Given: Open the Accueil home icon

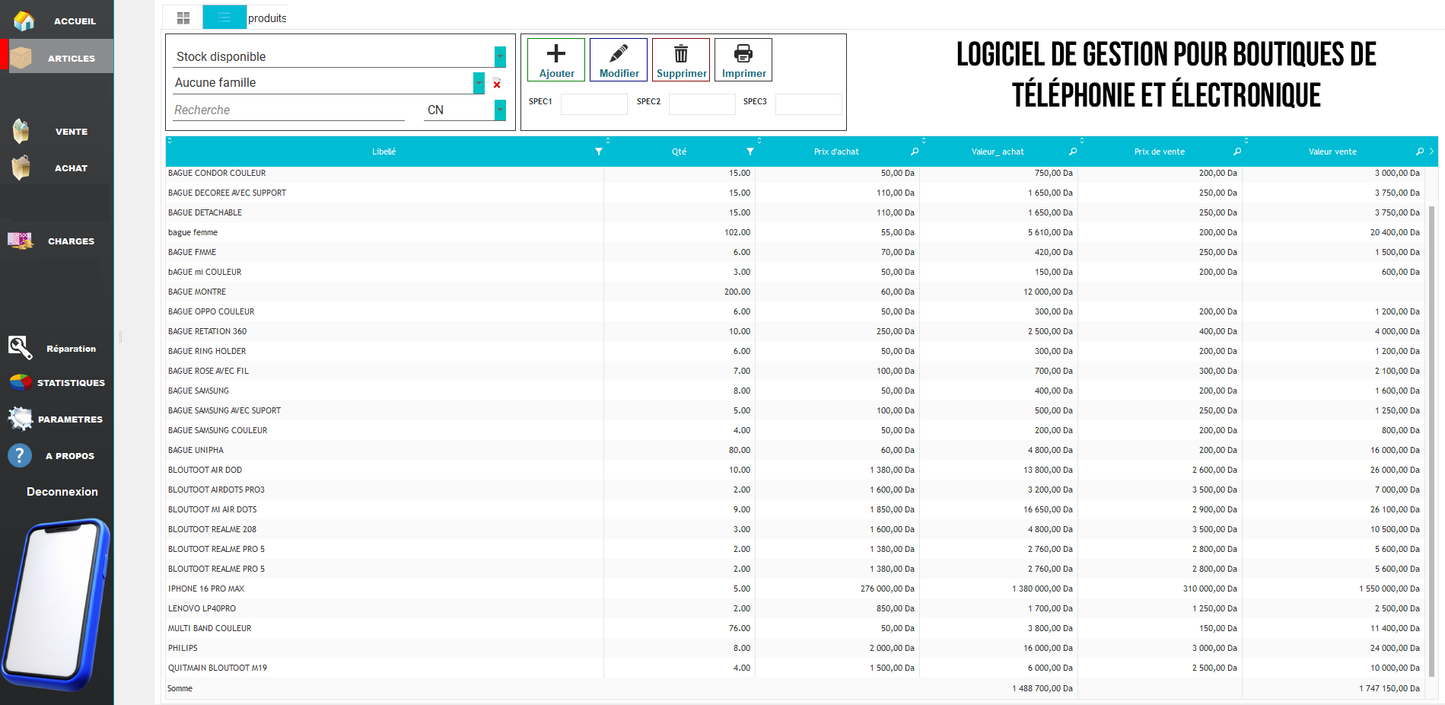Looking at the screenshot, I should click(22, 18).
